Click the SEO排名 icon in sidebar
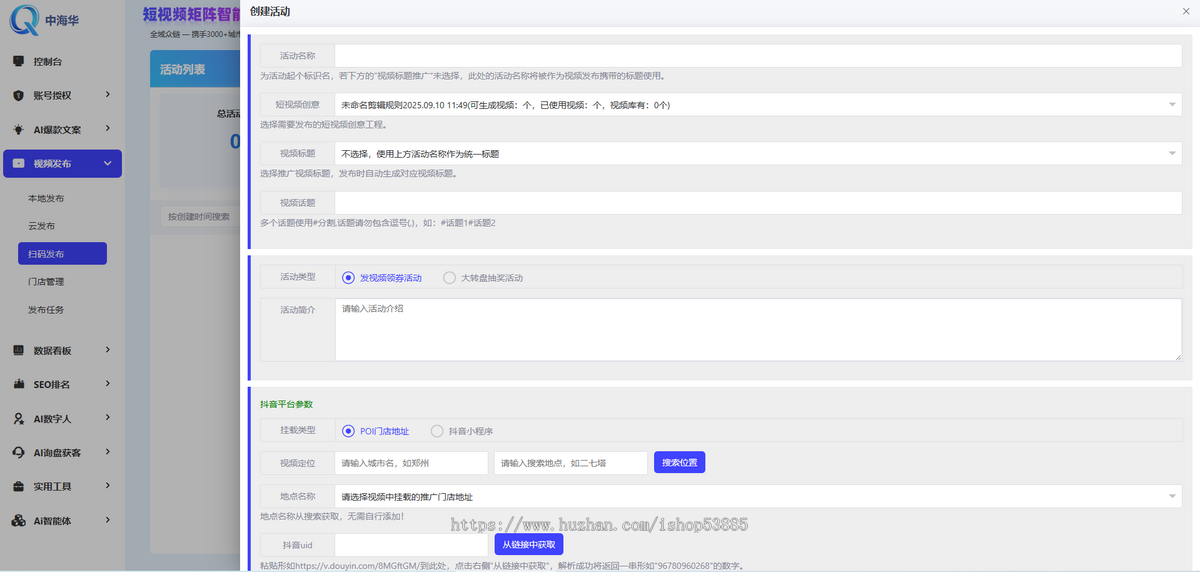 [x=18, y=384]
